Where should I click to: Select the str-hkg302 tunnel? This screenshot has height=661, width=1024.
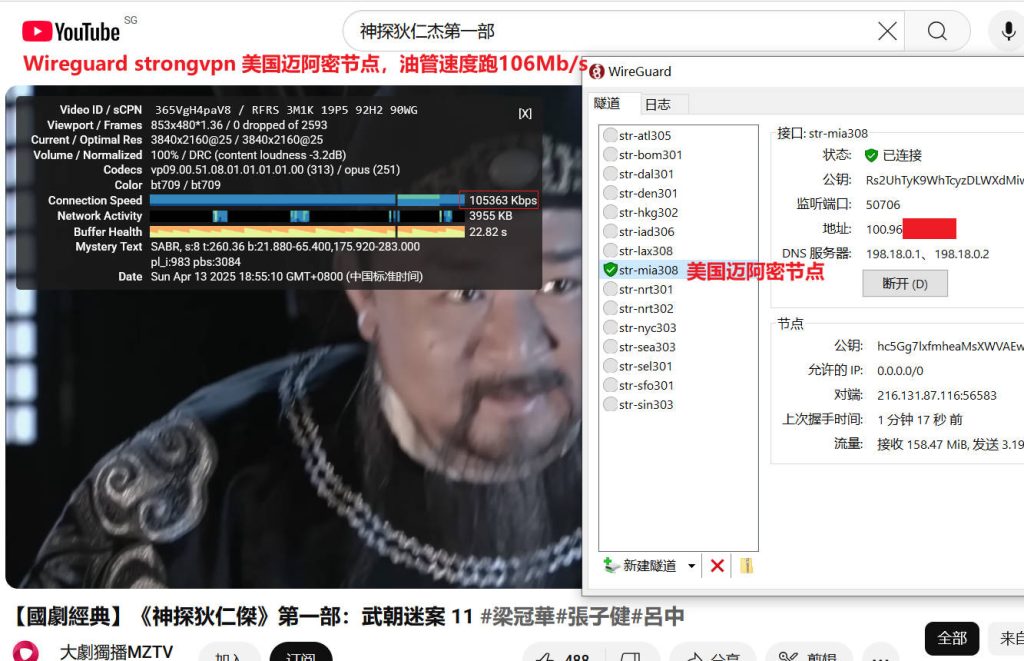pos(647,213)
